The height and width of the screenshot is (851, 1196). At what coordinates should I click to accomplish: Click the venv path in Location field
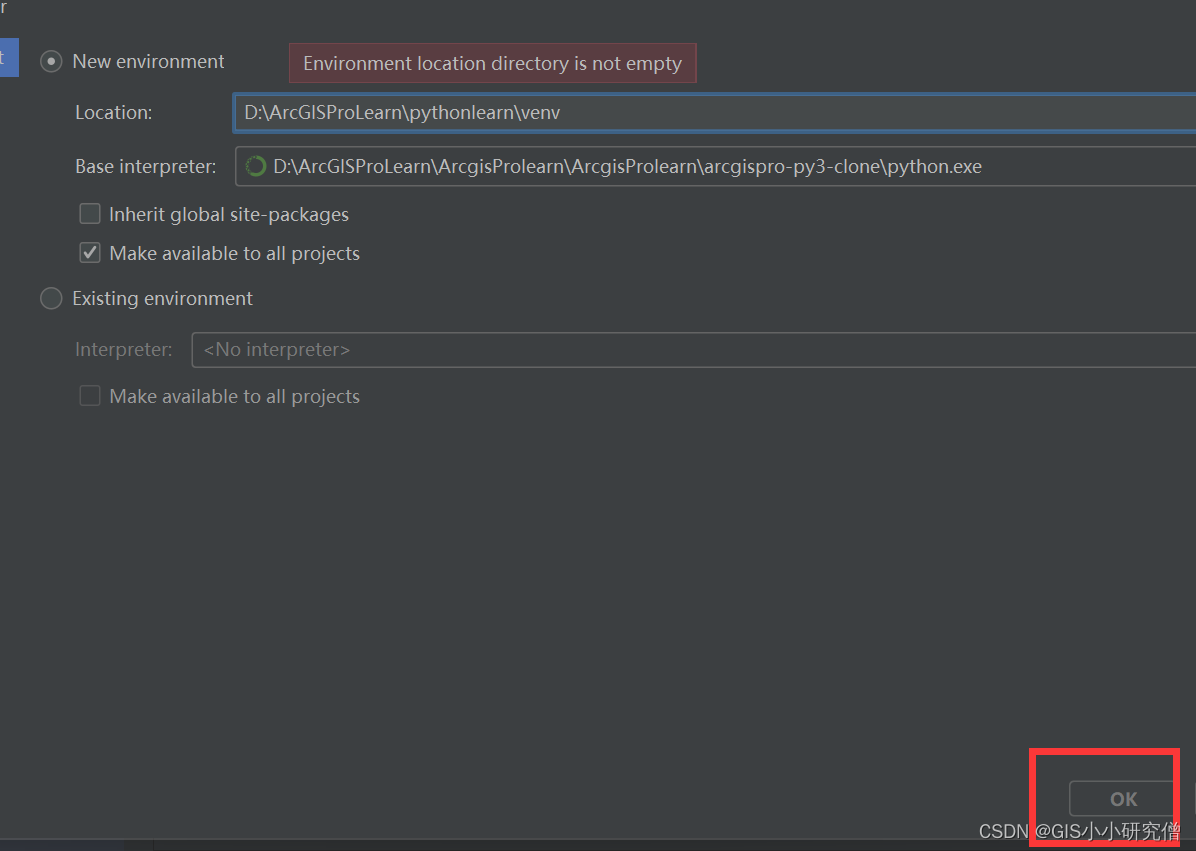(400, 112)
